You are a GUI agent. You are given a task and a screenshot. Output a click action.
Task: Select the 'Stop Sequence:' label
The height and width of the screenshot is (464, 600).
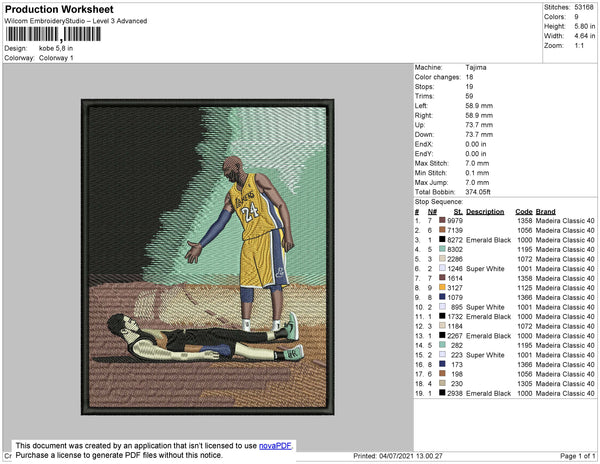(439, 202)
